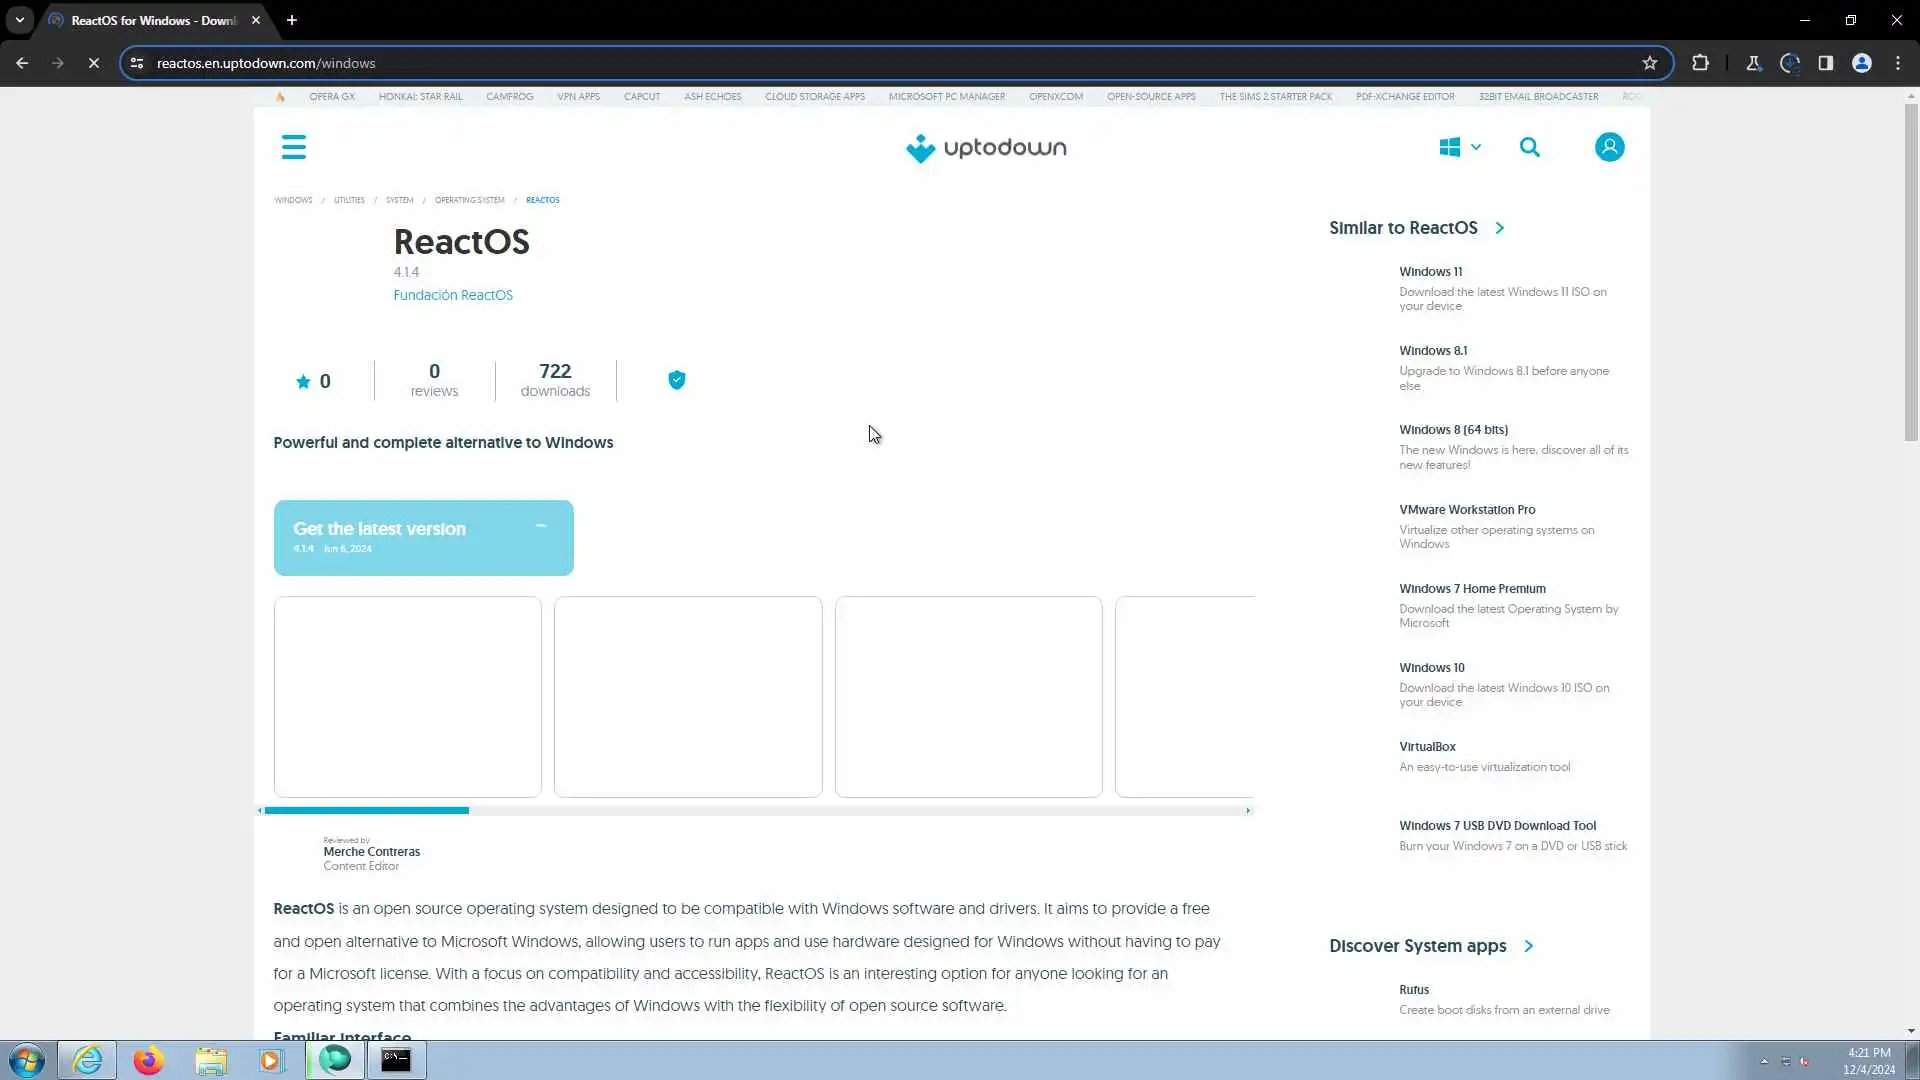Open the user account profile icon

pos(1609,148)
